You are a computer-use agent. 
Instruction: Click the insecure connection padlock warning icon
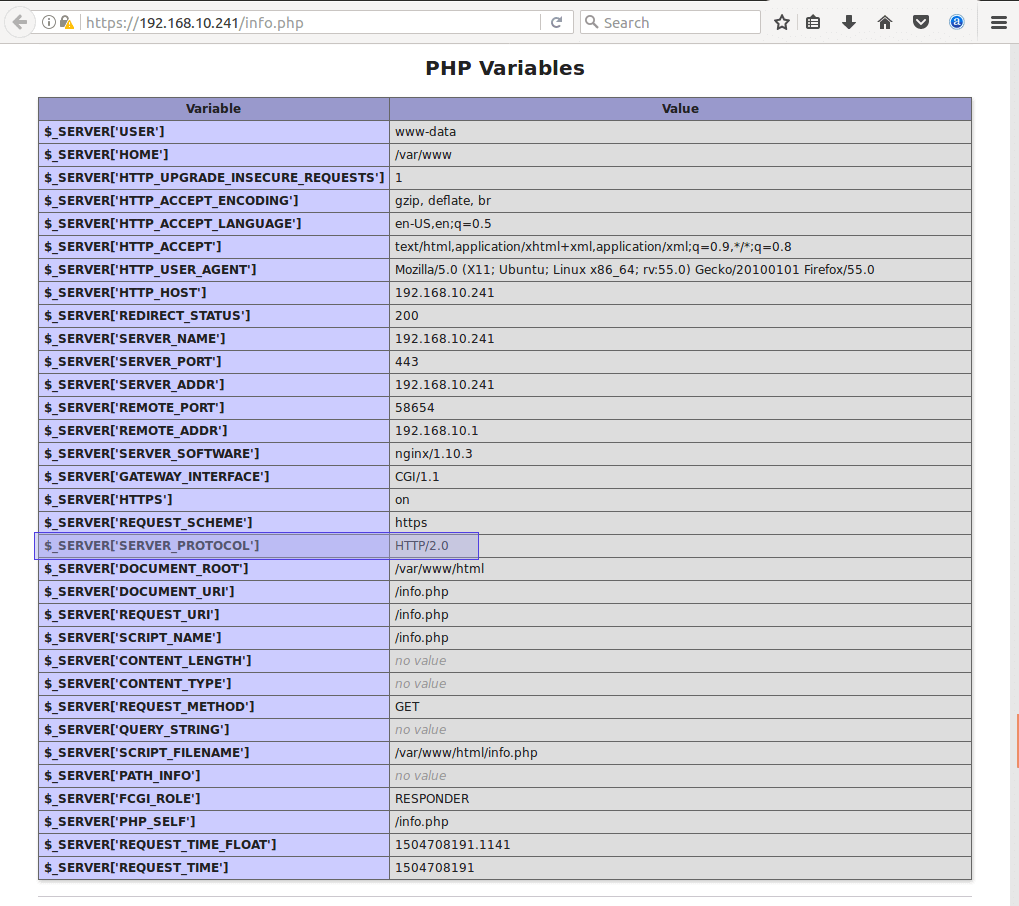[66, 23]
